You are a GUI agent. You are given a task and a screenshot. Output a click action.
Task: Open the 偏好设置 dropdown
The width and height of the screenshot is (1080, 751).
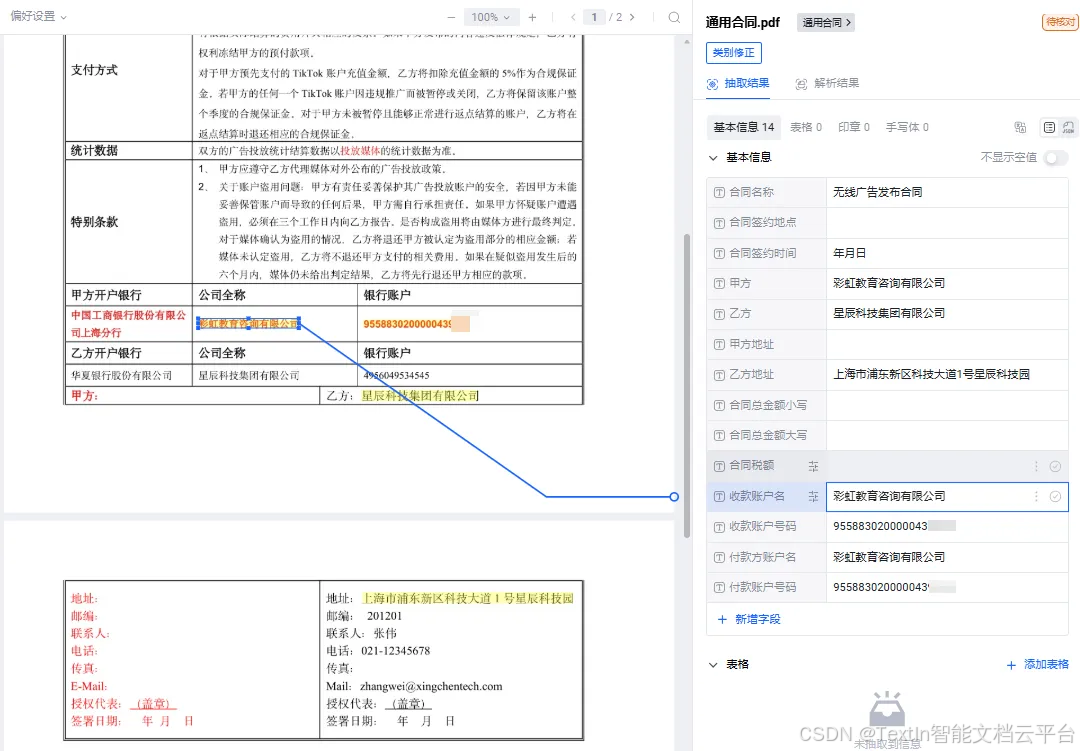tap(39, 17)
